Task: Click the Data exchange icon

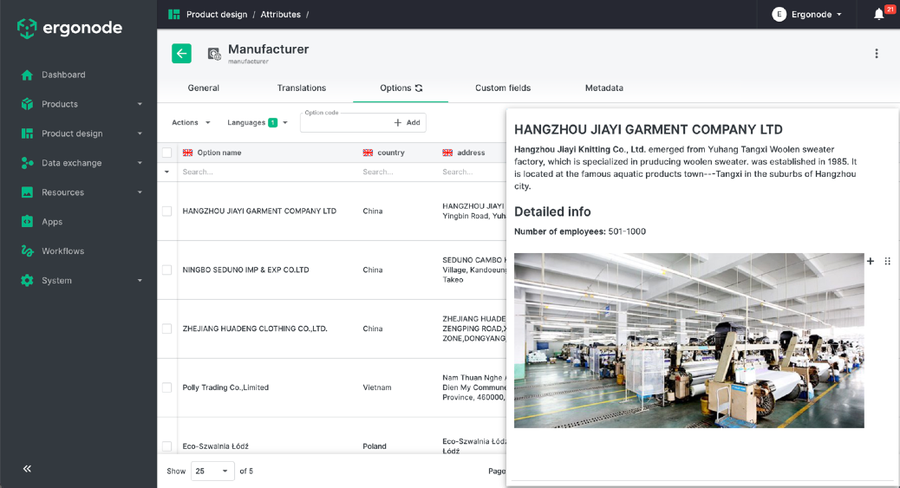Action: pyautogui.click(x=27, y=163)
